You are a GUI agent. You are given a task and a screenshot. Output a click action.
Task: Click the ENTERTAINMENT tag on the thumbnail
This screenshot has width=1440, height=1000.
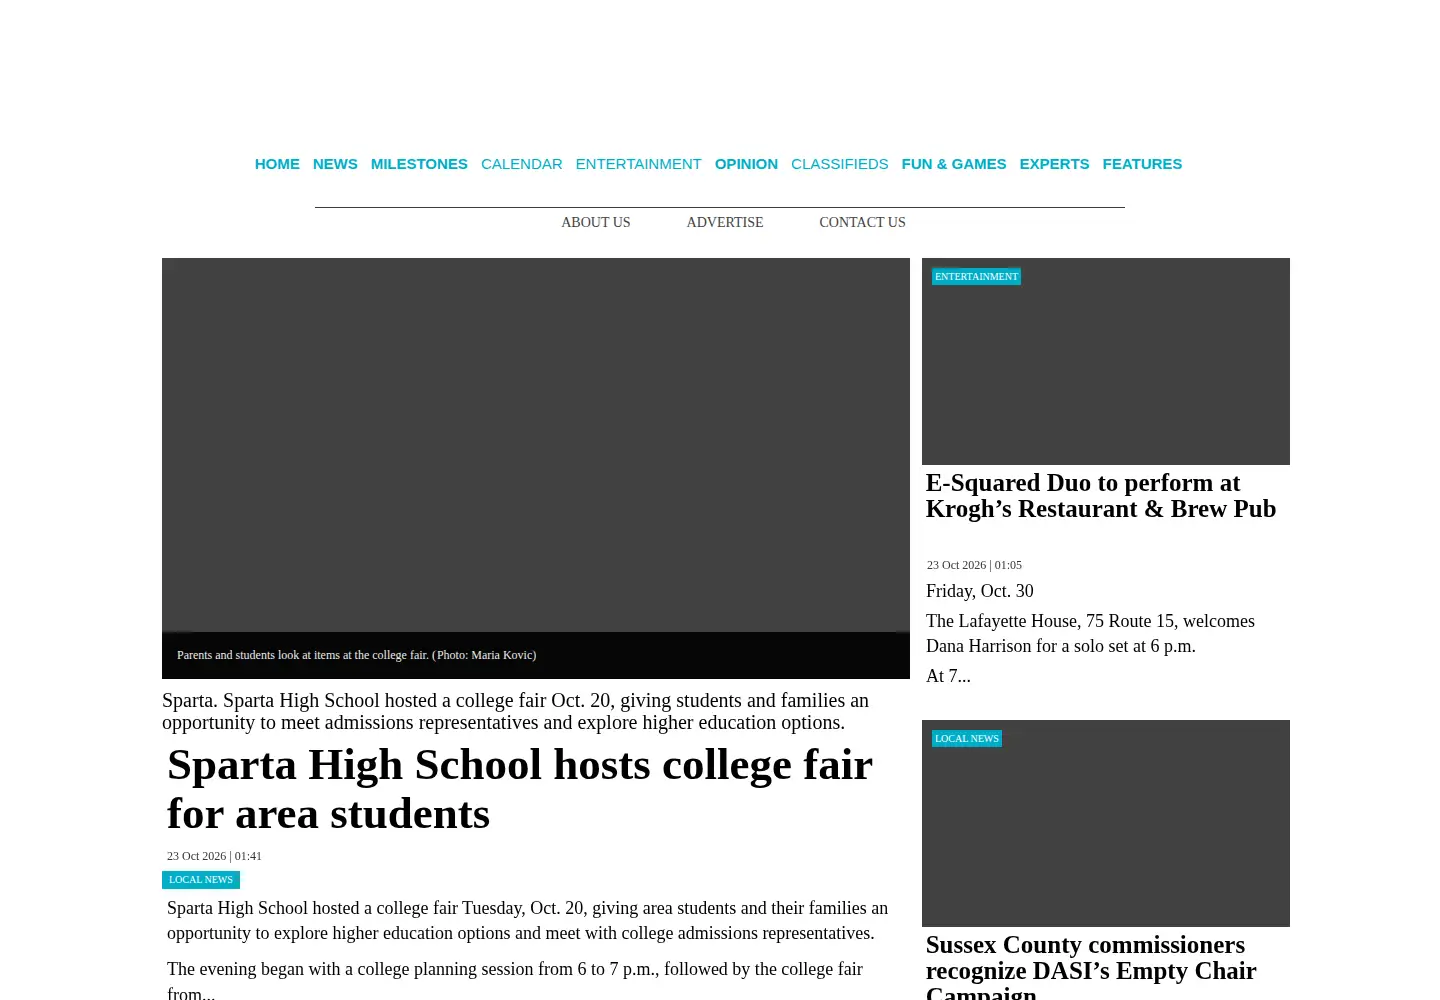[x=976, y=277]
